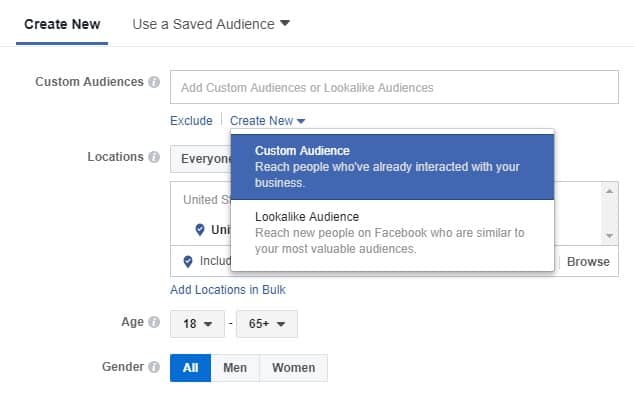Choose Custom Audience menu option
This screenshot has width=634, height=393.
click(x=392, y=167)
